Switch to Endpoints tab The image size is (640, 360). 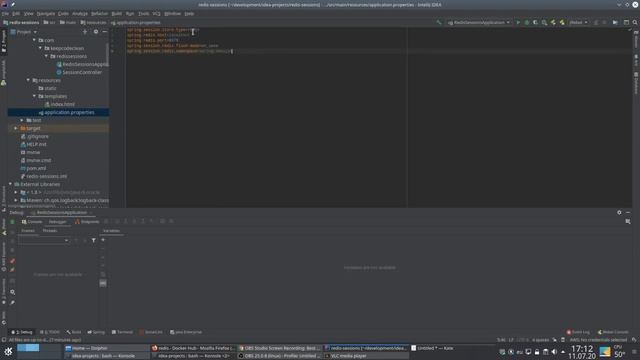87,222
